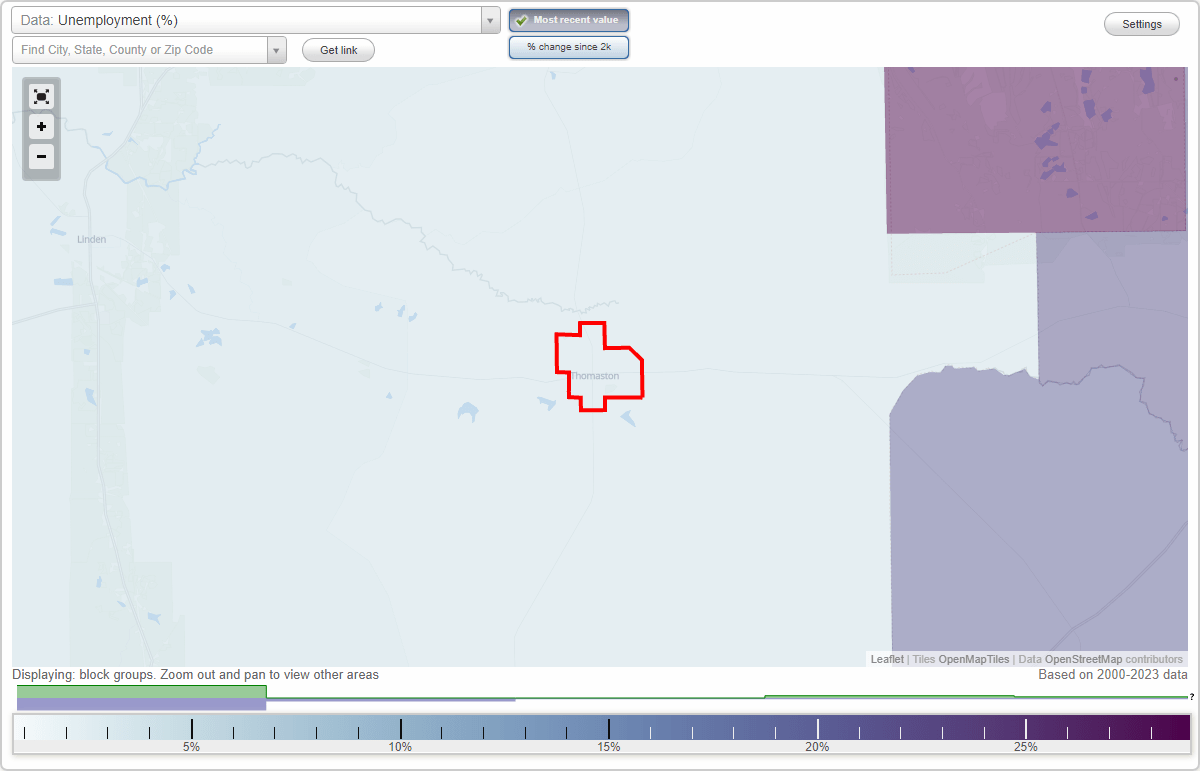Screen dimensions: 1200x771
Task: Open the Data Unemployment (%) dropdown arrow
Action: click(490, 20)
